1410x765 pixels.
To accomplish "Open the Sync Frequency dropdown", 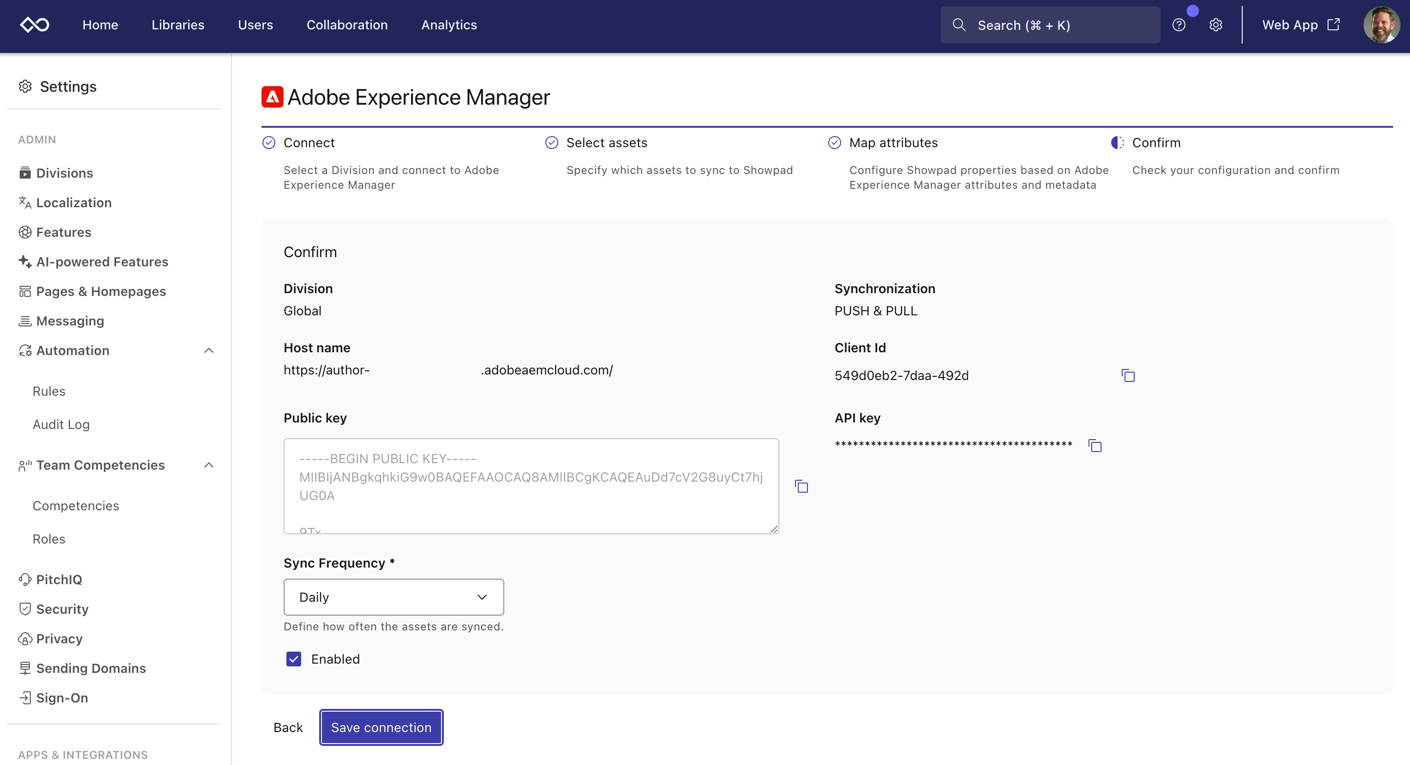I will 393,597.
